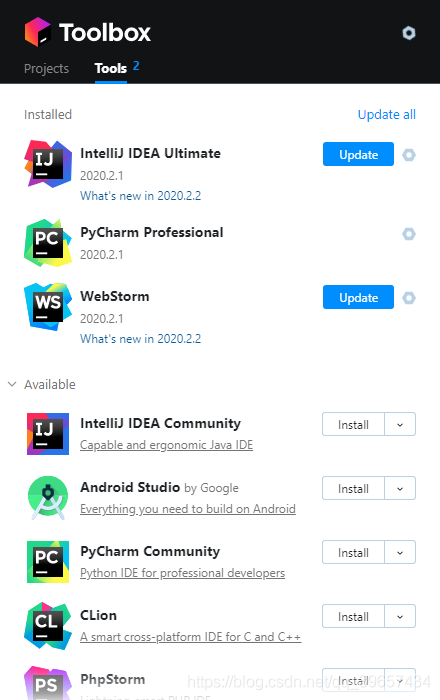440x700 pixels.
Task: Update IntelliJ IDEA Ultimate
Action: pyautogui.click(x=358, y=154)
